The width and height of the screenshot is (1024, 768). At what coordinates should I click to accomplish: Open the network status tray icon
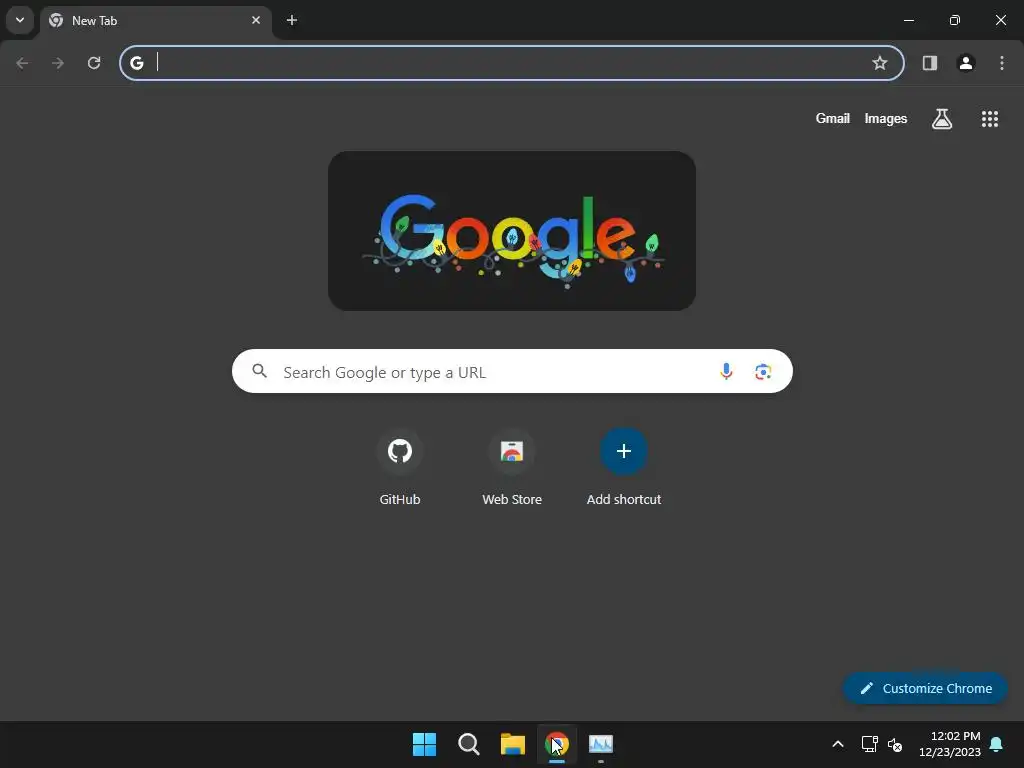[x=869, y=744]
